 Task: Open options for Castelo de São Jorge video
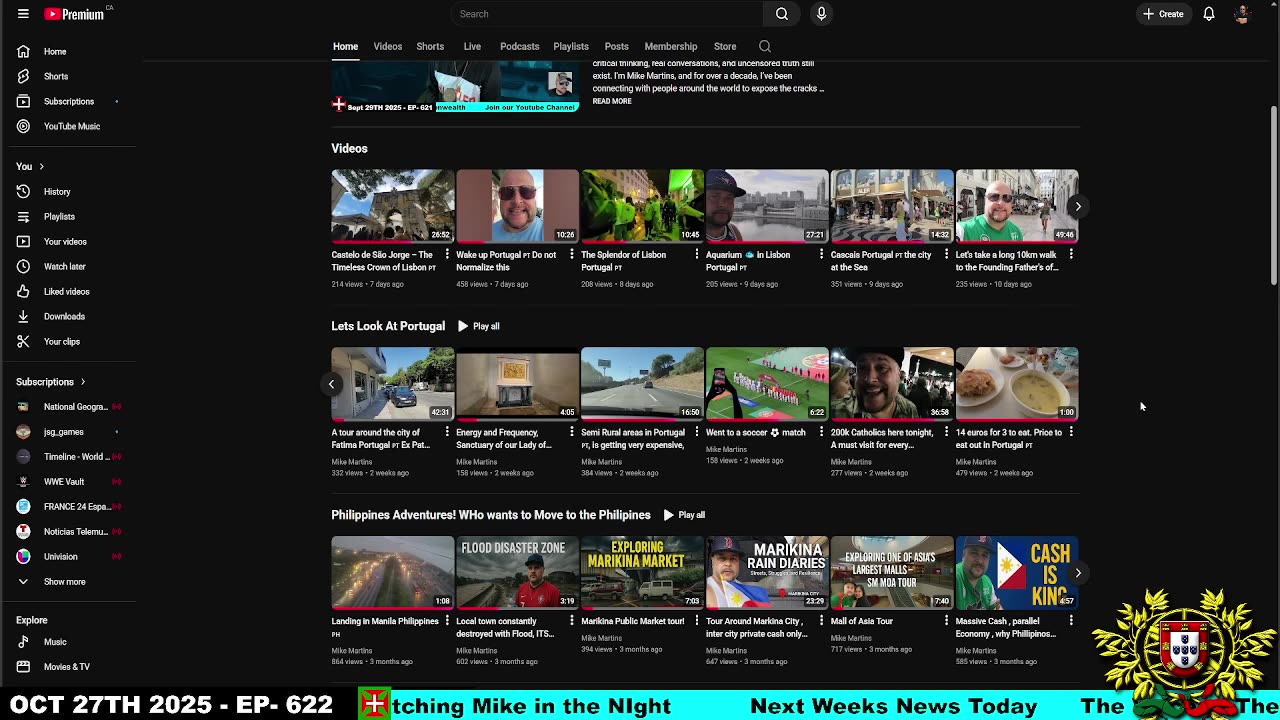pos(446,255)
